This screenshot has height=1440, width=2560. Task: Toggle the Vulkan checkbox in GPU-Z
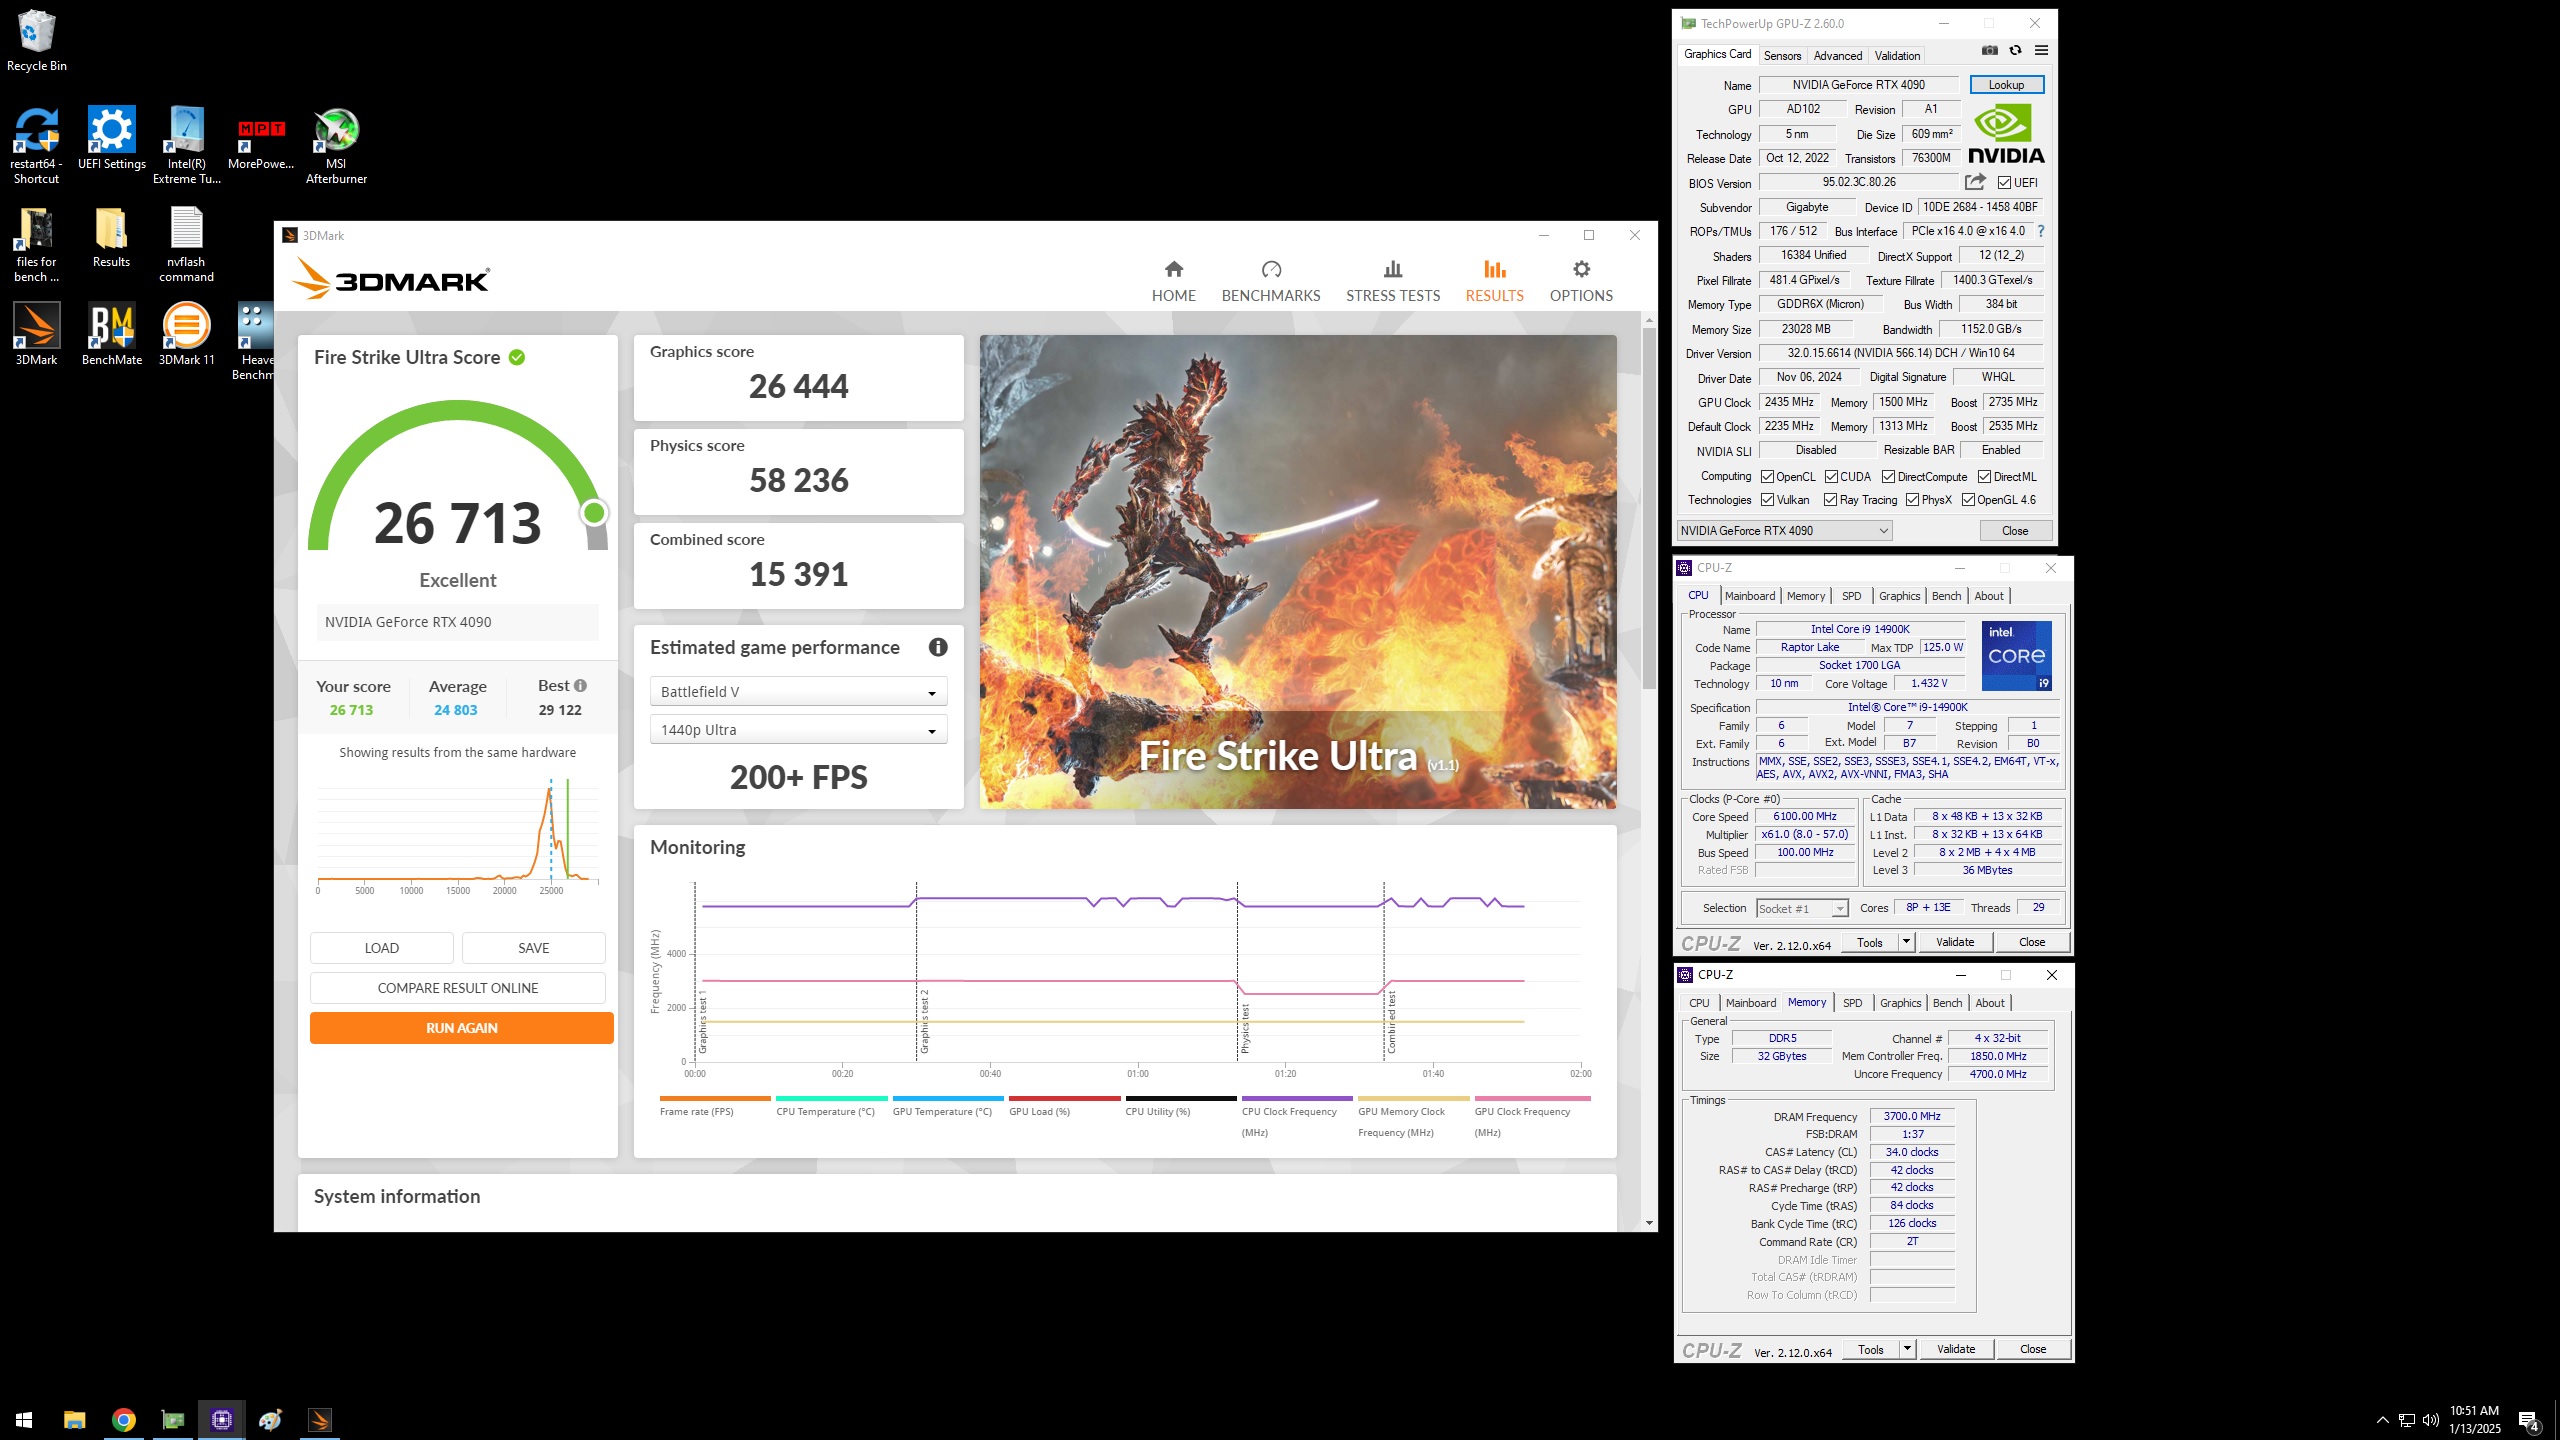[x=1767, y=500]
